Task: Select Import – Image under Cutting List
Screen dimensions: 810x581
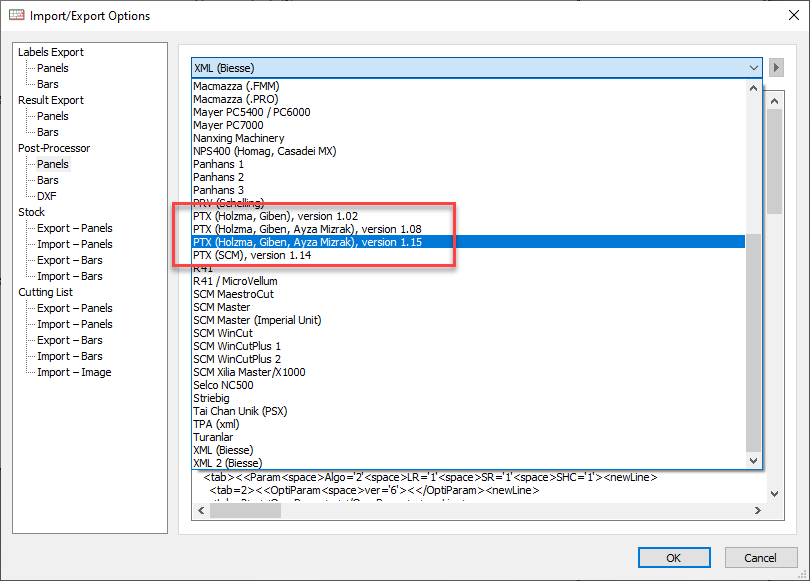Action: click(x=74, y=372)
